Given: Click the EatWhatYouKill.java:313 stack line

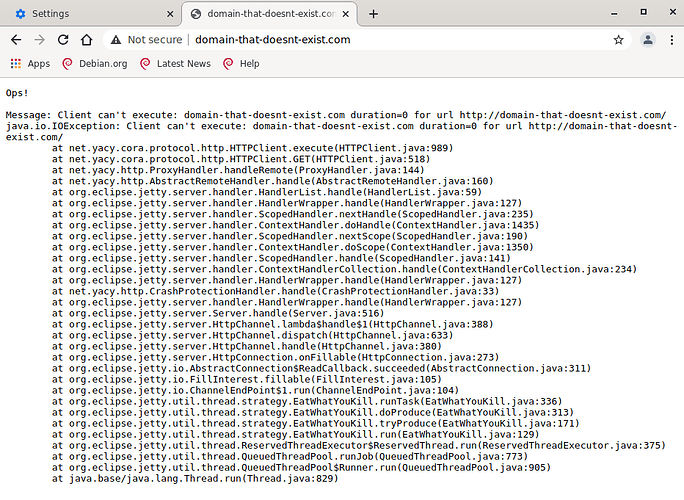Looking at the screenshot, I should point(313,412).
